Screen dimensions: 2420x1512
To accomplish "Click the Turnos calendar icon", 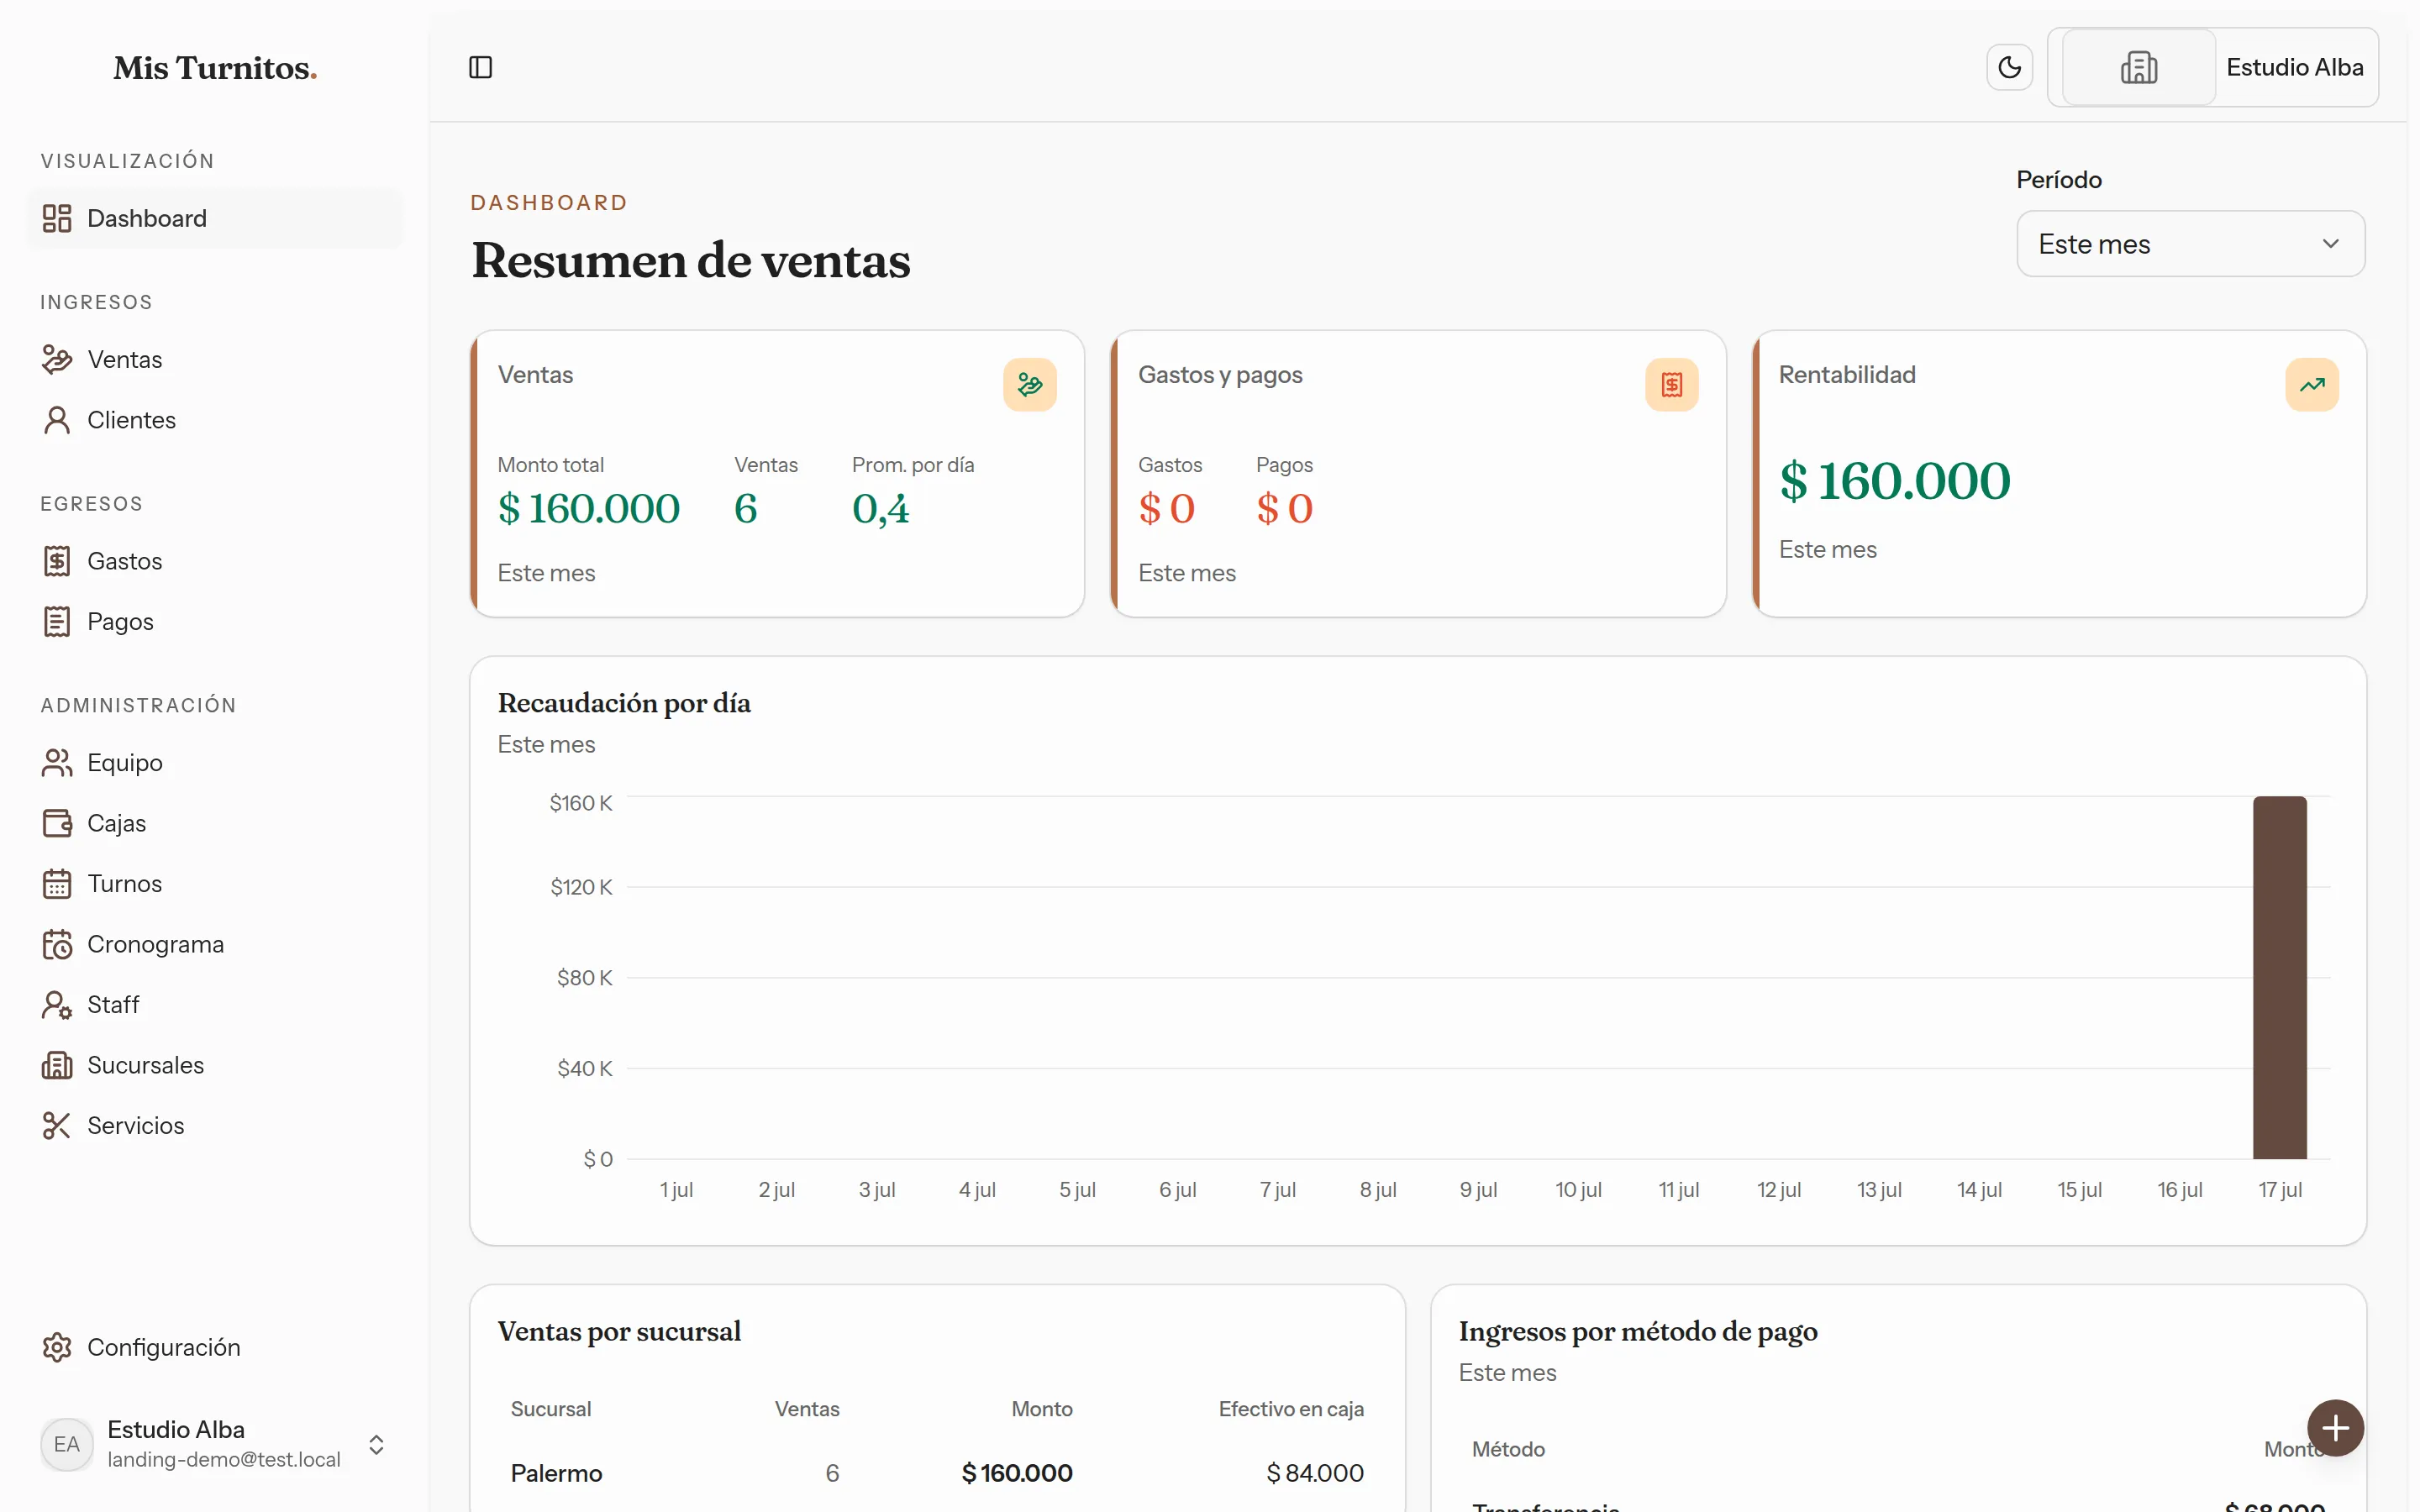I will point(57,883).
